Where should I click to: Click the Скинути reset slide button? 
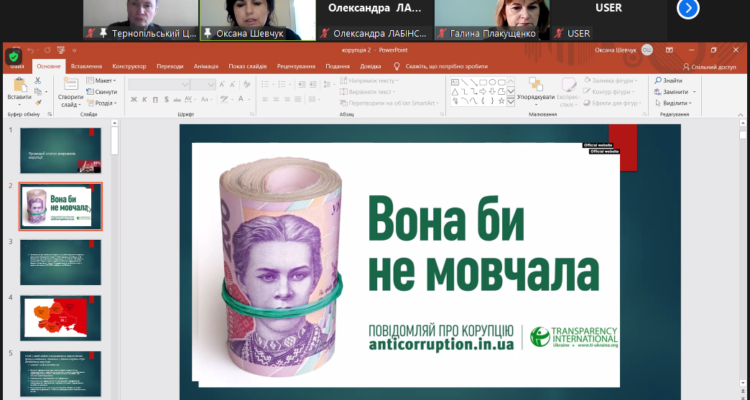[101, 92]
